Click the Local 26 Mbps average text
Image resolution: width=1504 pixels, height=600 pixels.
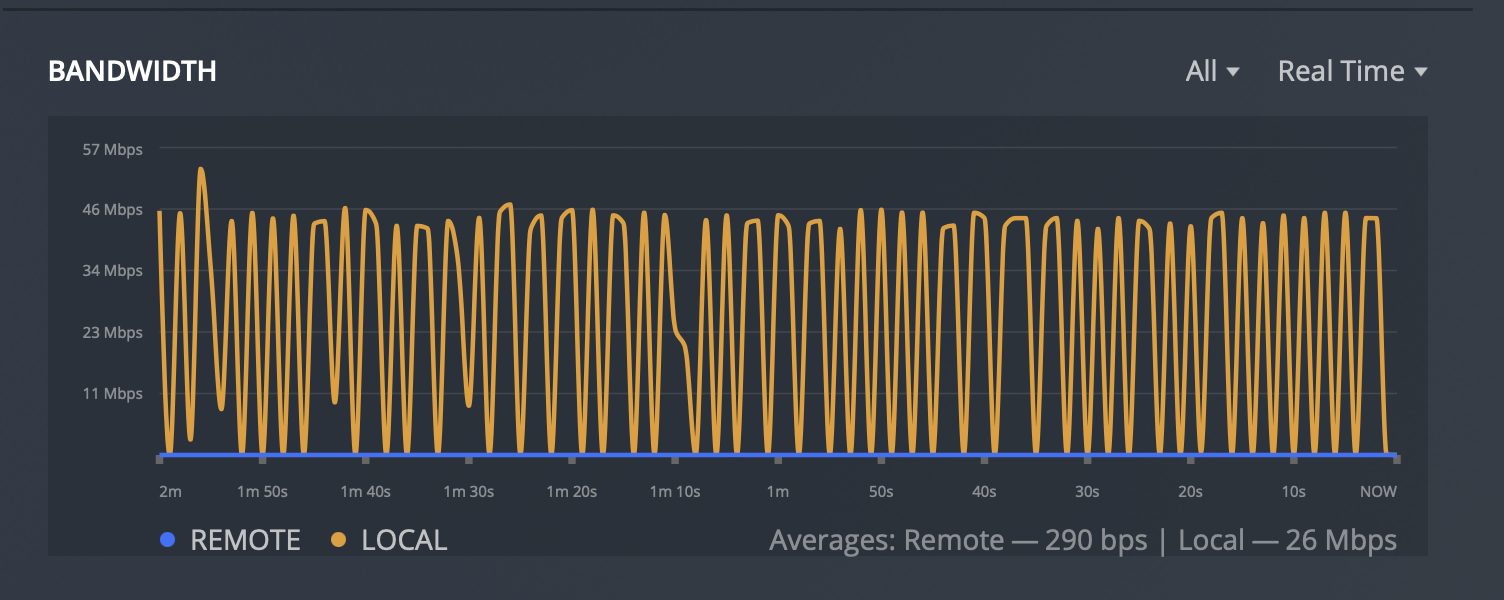1288,541
